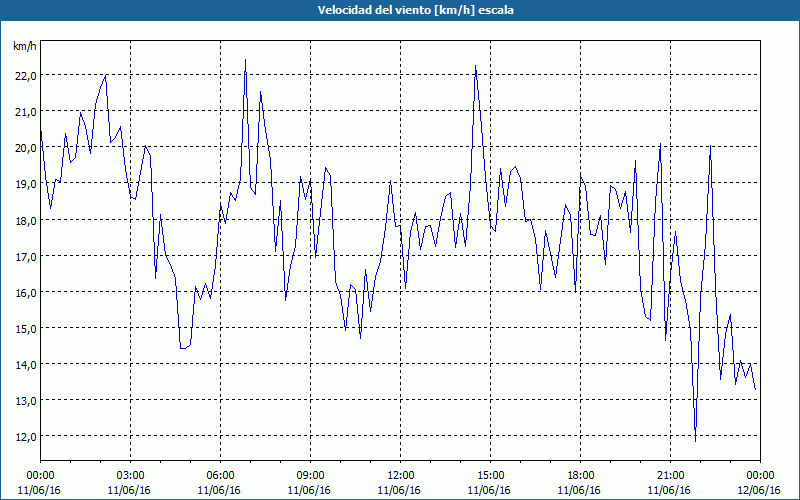
Task: Click the '11/06/16' date beneath the '18:00' label
Action: [x=579, y=490]
